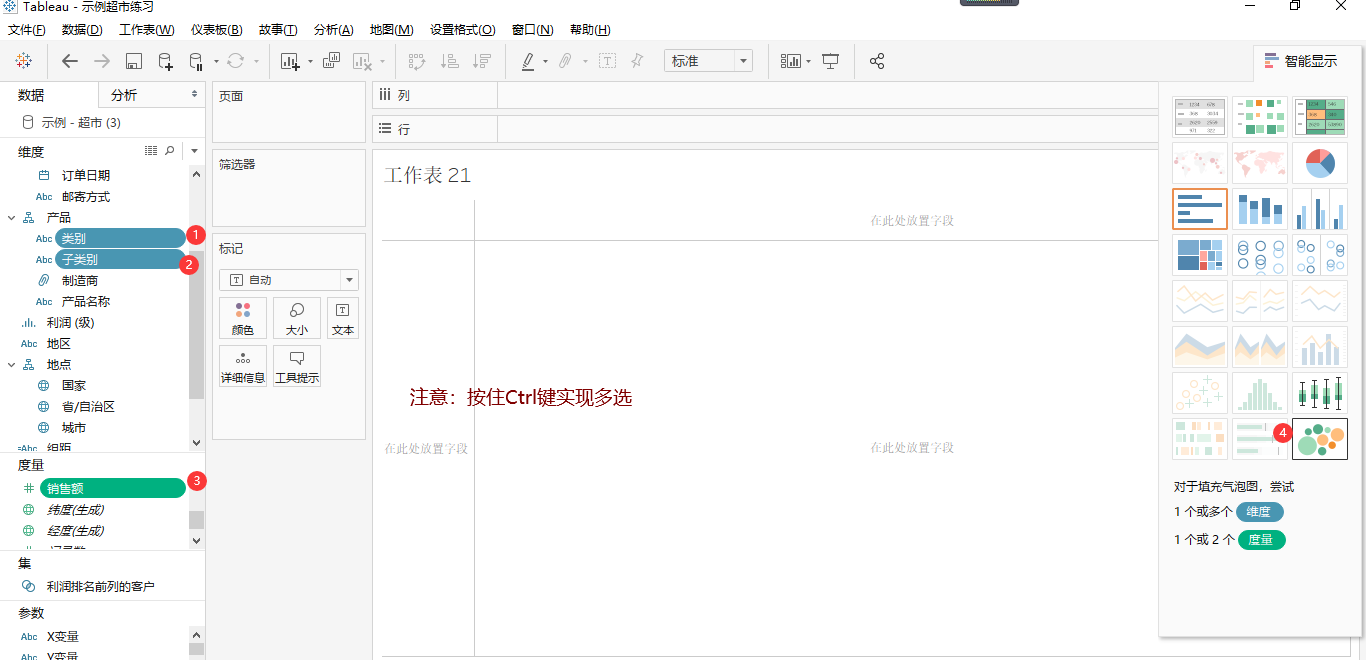Image resolution: width=1366 pixels, height=660 pixels.
Task: Open the 分析(A) menu
Action: click(333, 30)
